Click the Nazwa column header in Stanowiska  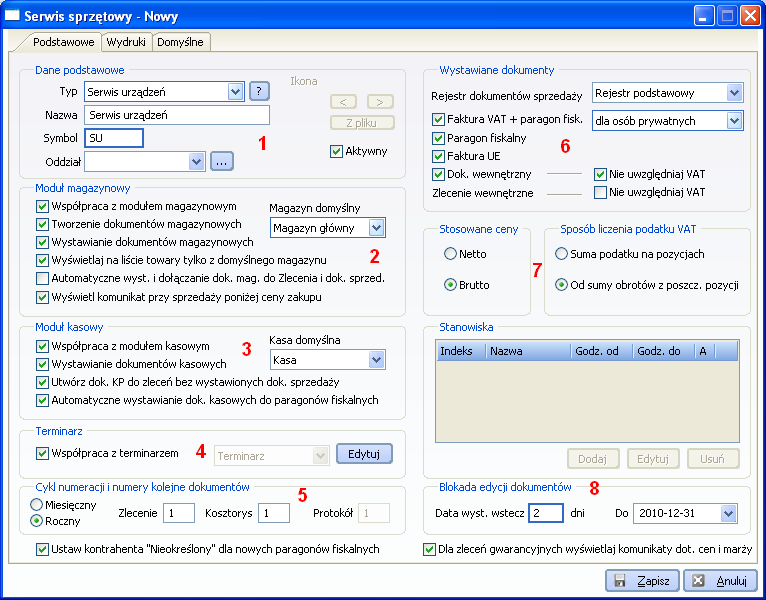coord(528,351)
